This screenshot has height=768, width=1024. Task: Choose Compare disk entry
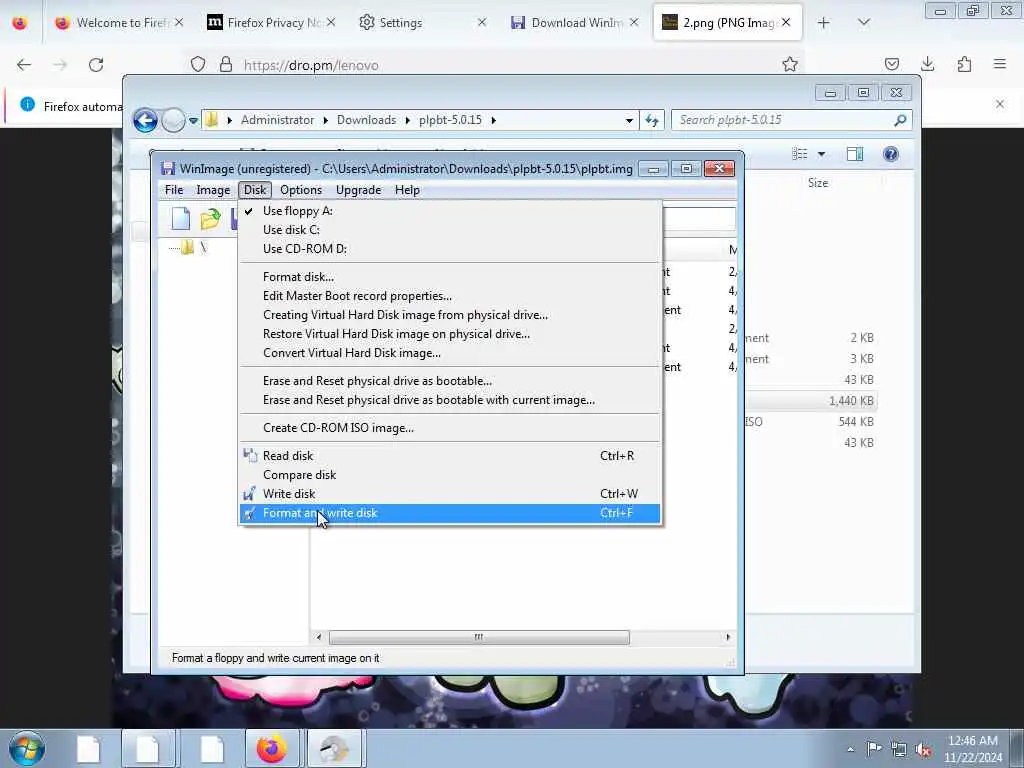tap(449, 475)
